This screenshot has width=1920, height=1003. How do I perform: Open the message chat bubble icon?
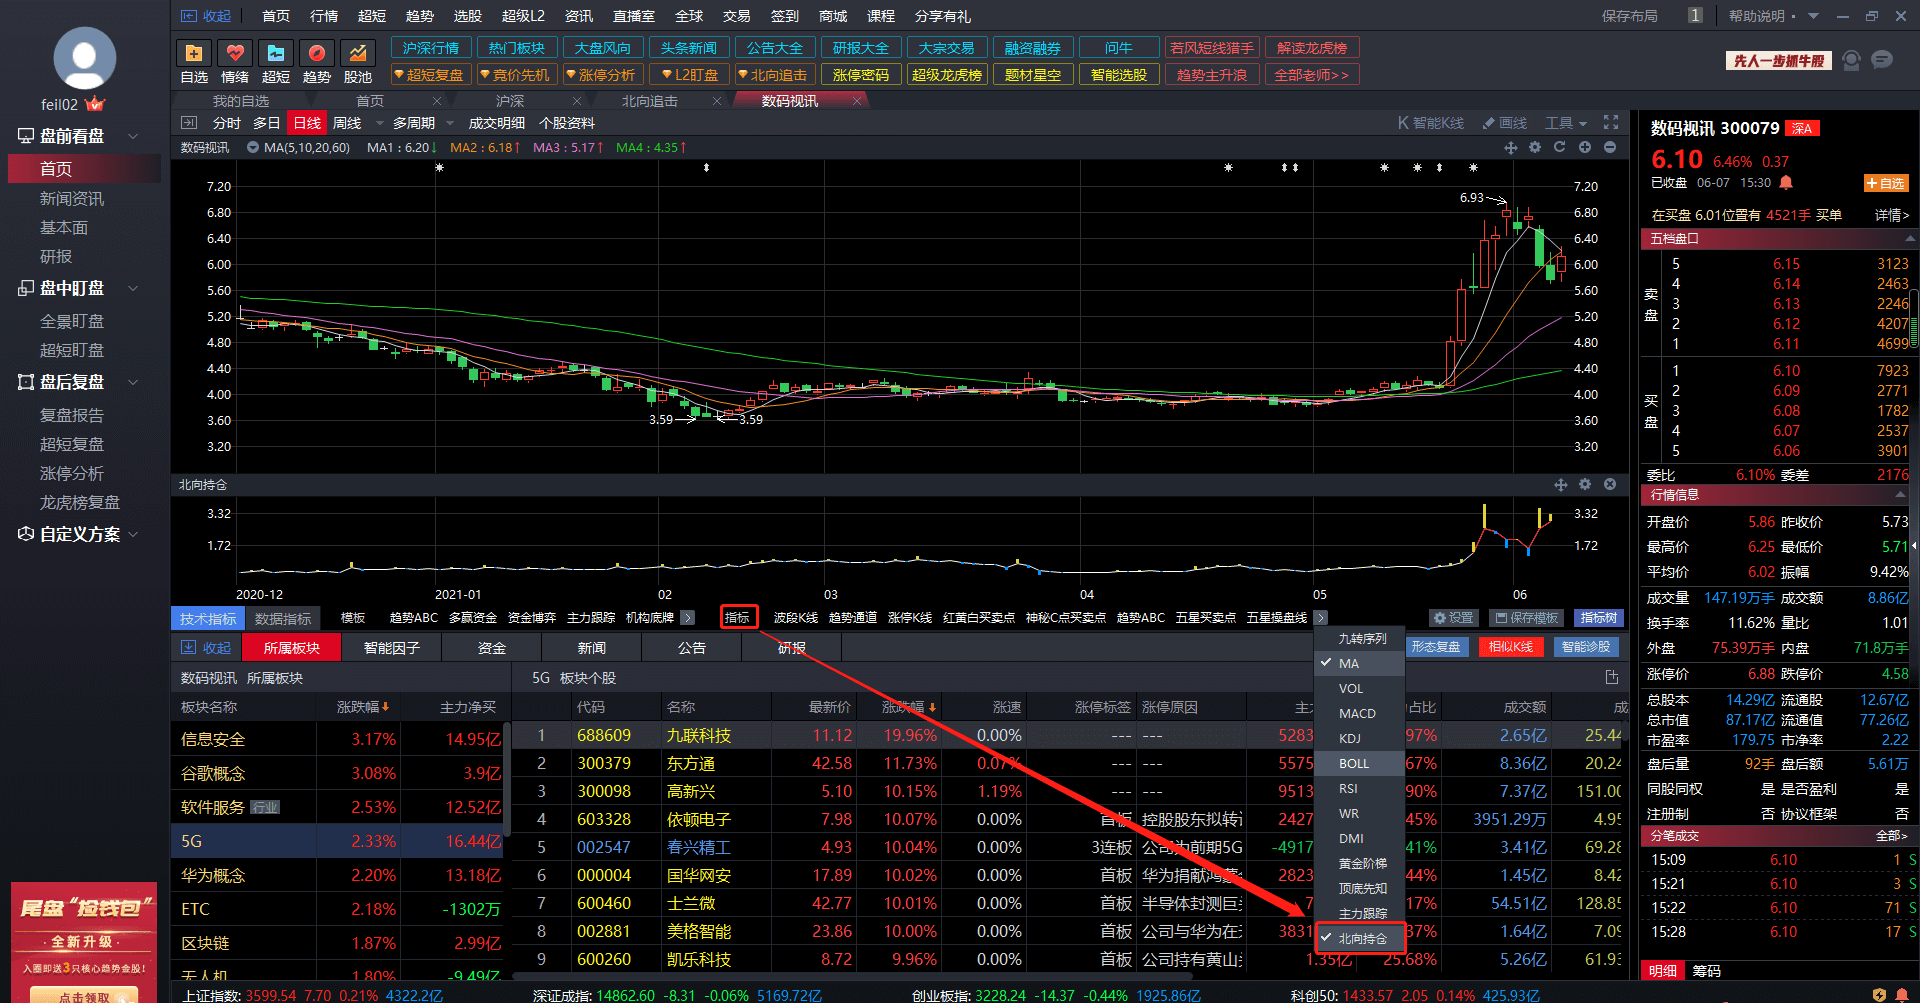click(1882, 60)
